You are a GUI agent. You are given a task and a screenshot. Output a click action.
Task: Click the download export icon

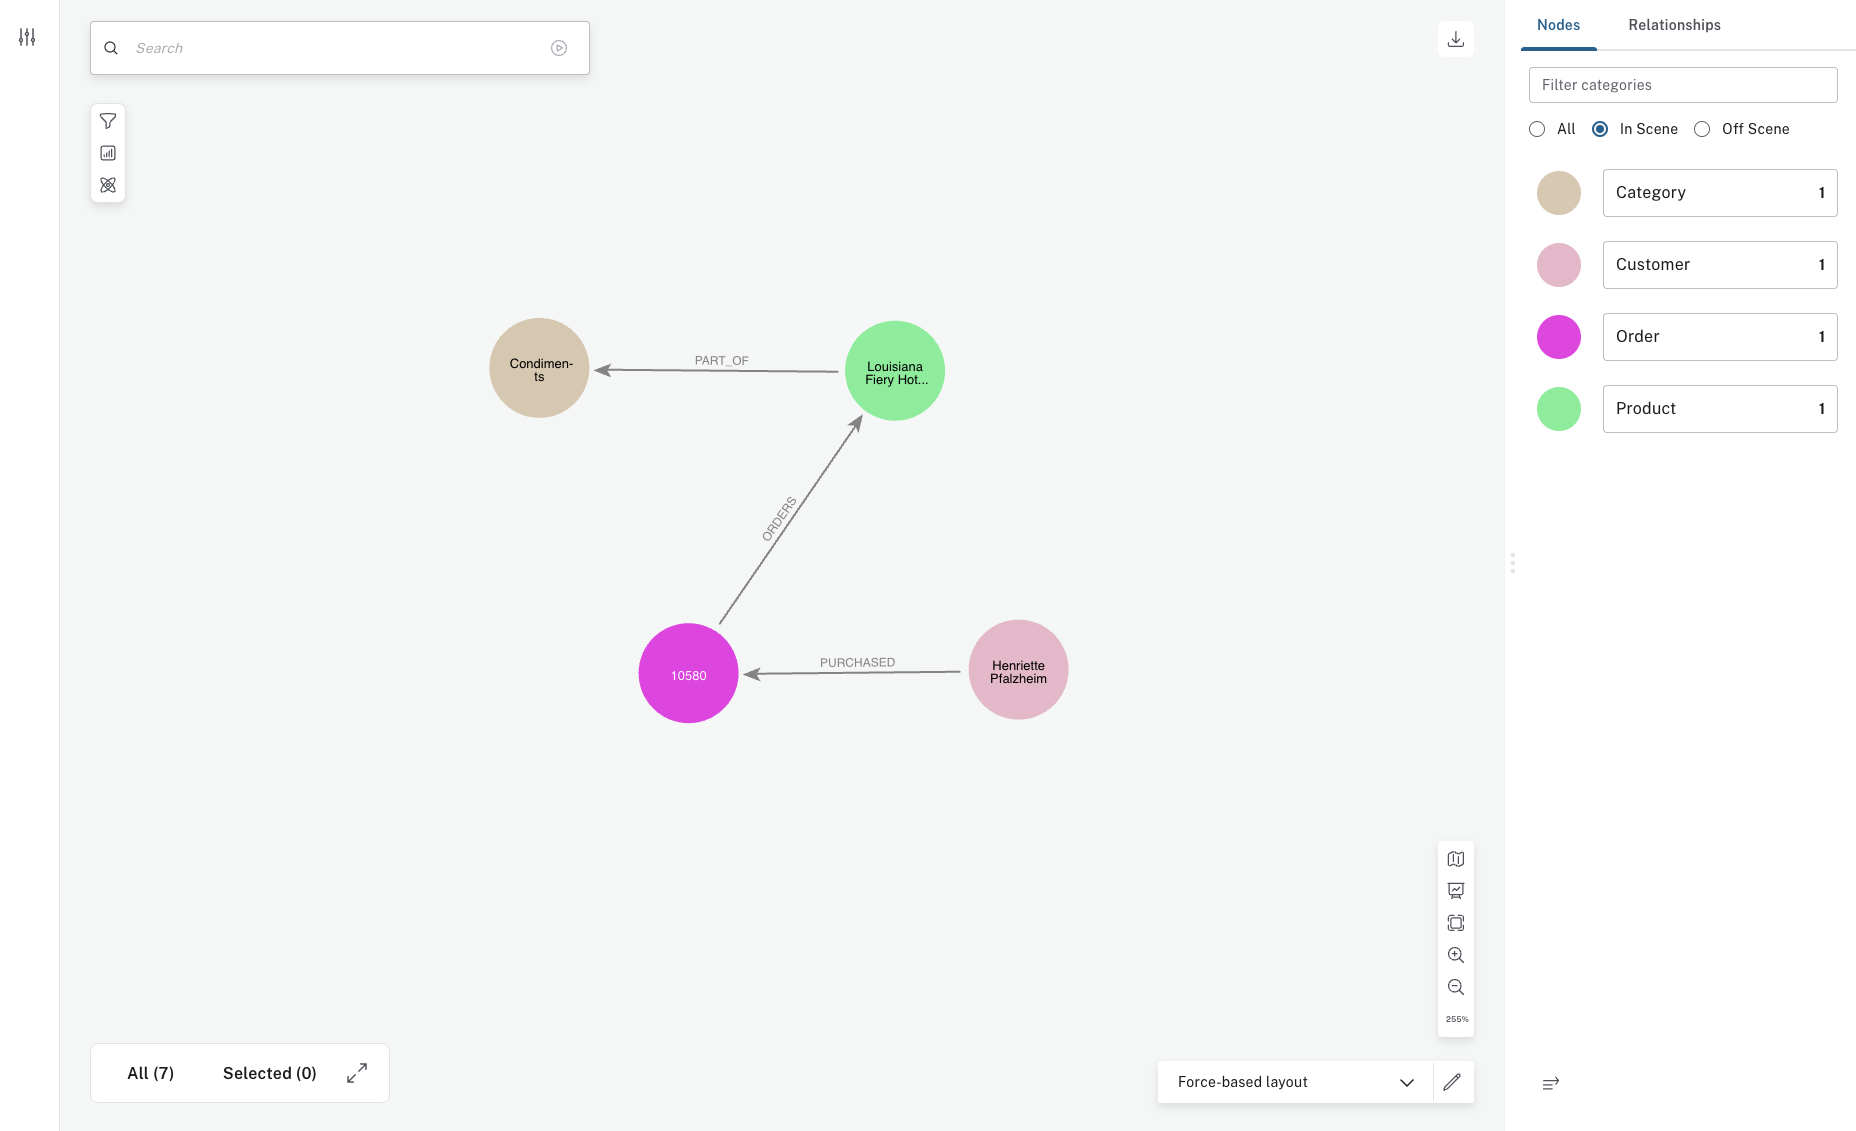coord(1456,39)
